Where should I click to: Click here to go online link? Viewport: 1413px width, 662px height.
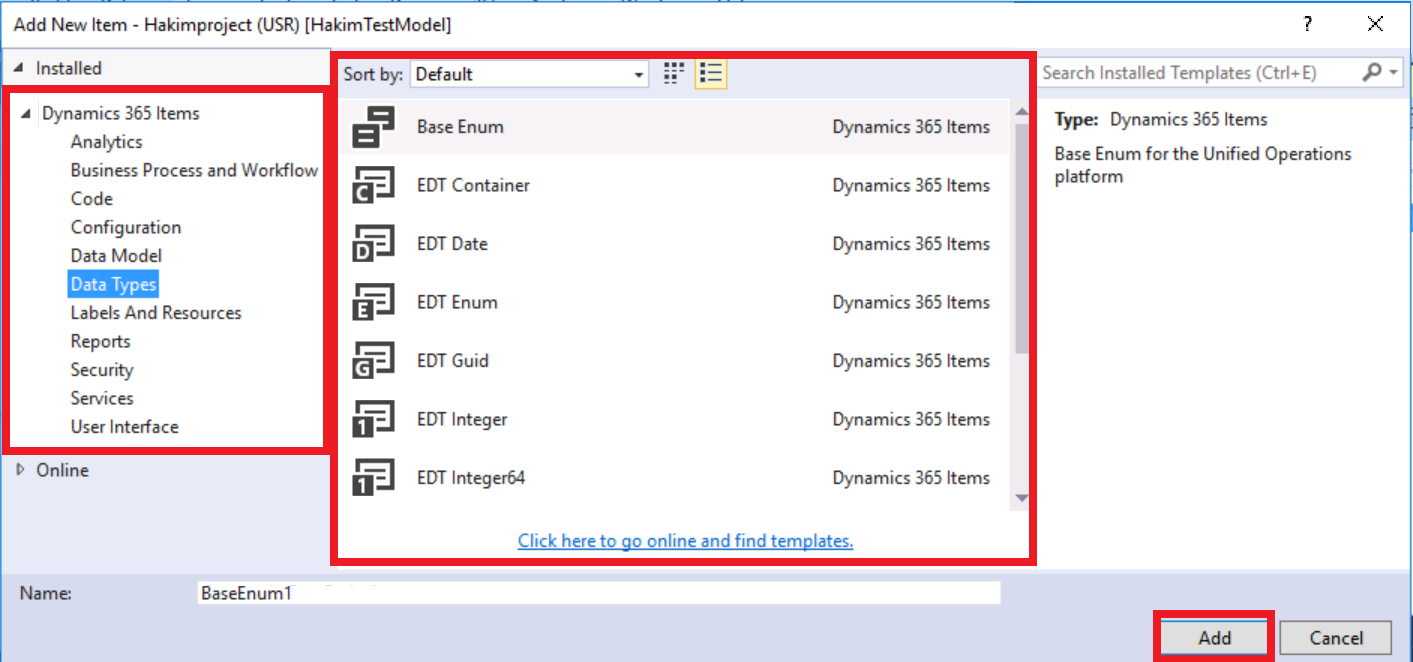tap(685, 541)
